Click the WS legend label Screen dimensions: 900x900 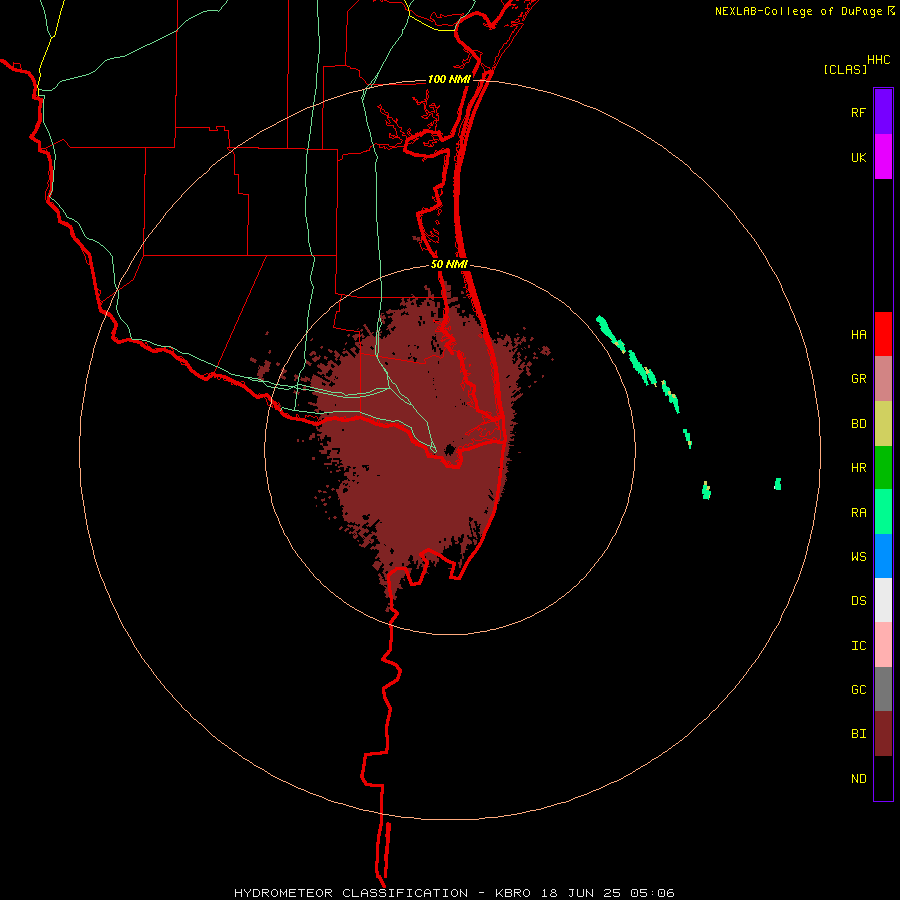point(858,556)
